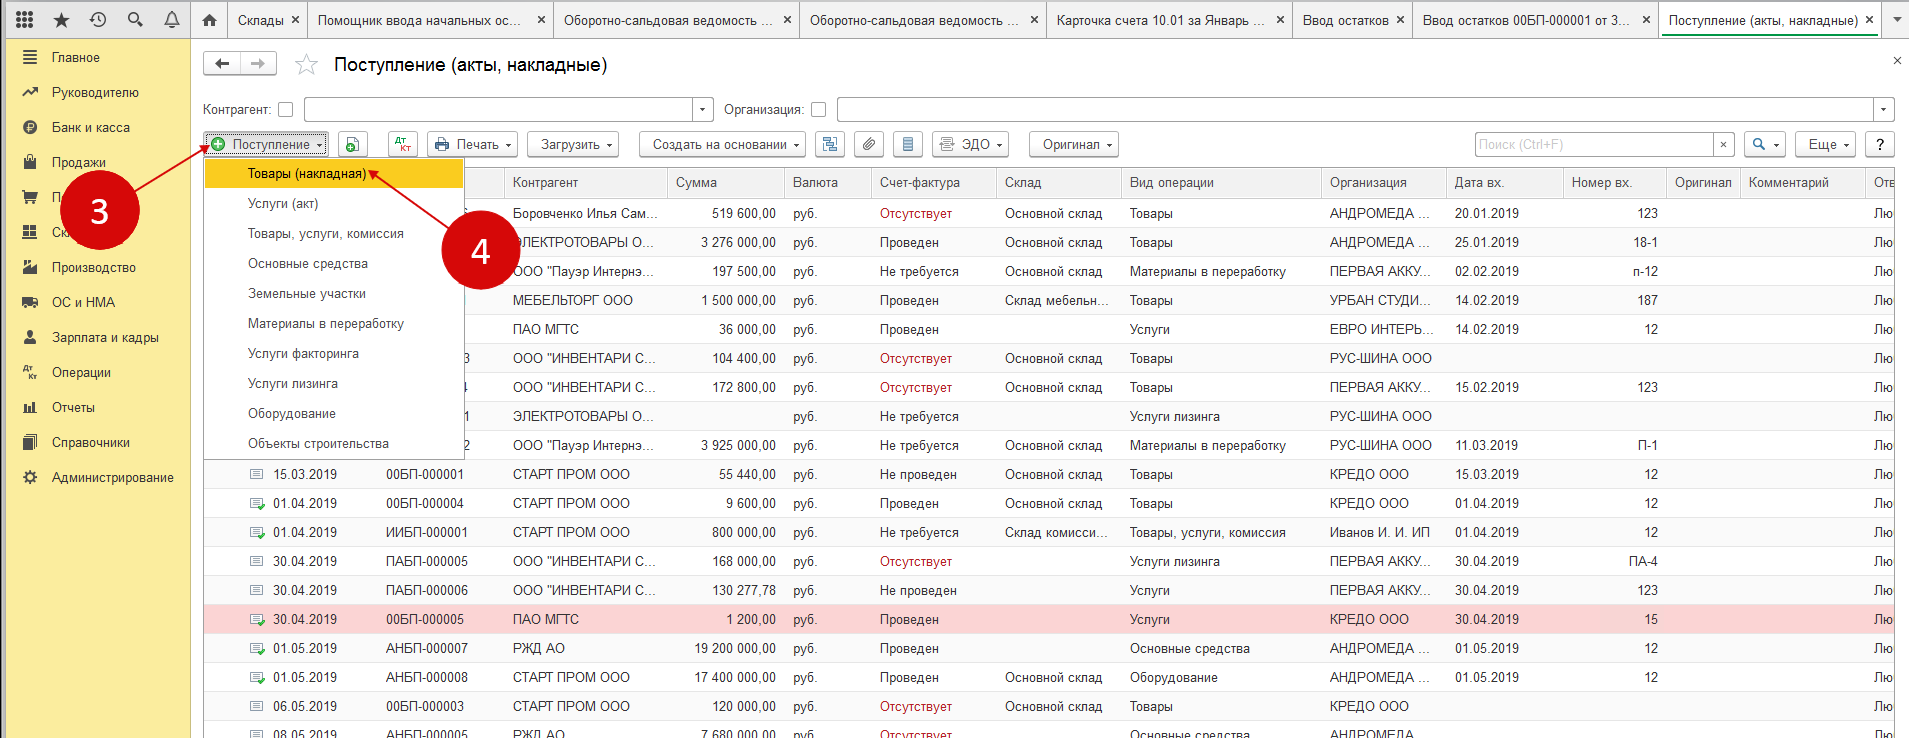This screenshot has height=738, width=1909.
Task: Select Земельные участки menu item
Action: pyautogui.click(x=334, y=294)
